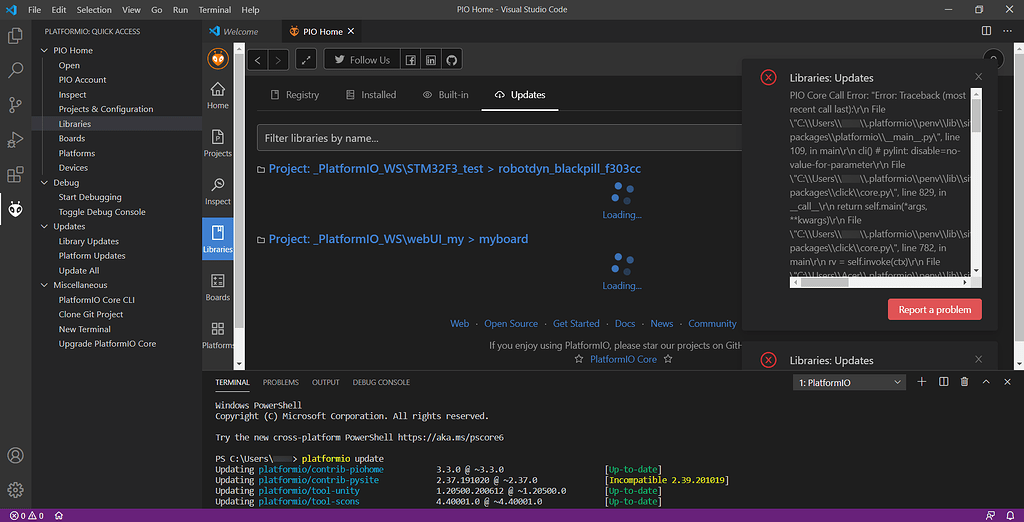Split the terminal panel
This screenshot has width=1024, height=522.
[943, 382]
